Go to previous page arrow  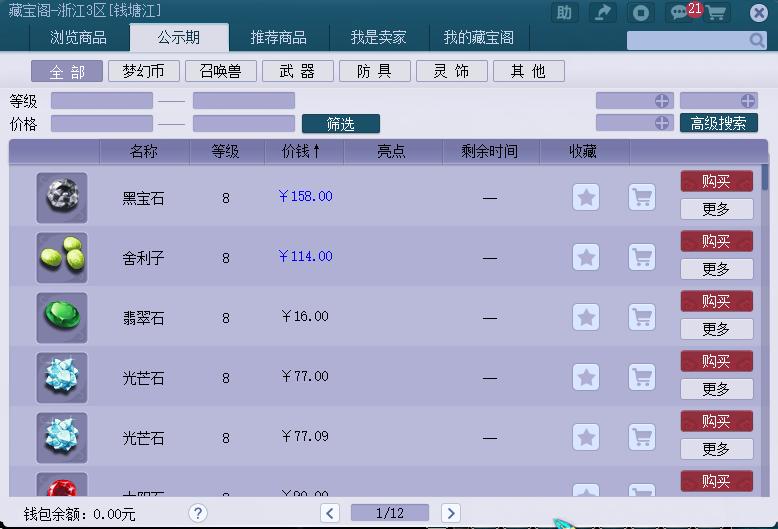click(x=330, y=513)
